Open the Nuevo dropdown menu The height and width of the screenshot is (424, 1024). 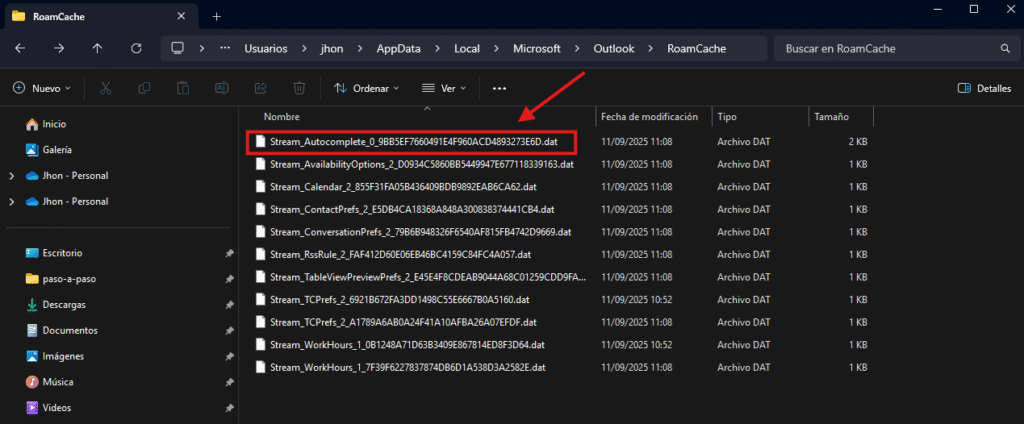[42, 88]
